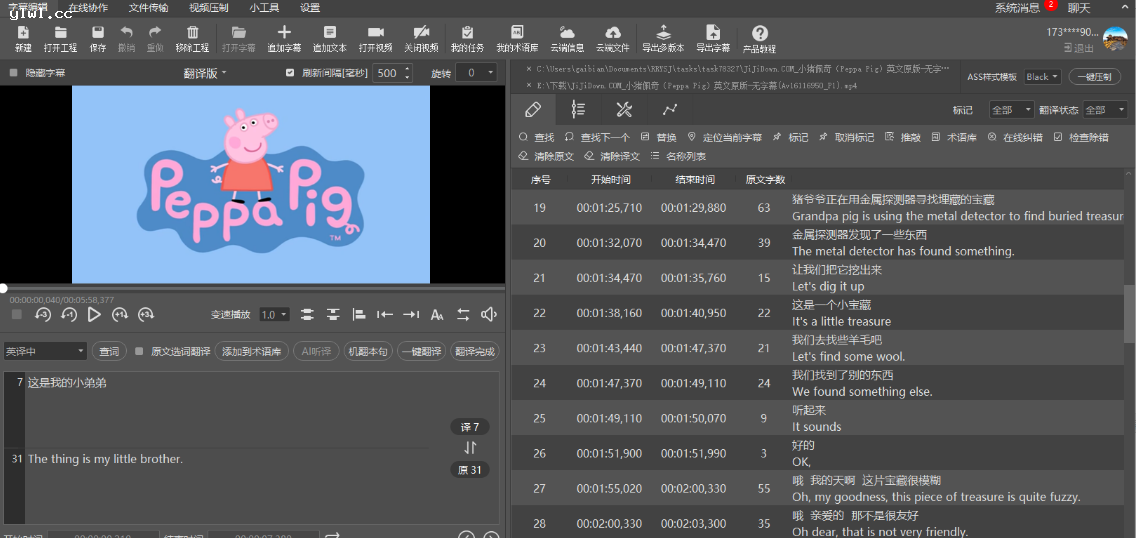Open the 翻译状态 全部 dropdown
The image size is (1136, 538).
[1105, 110]
